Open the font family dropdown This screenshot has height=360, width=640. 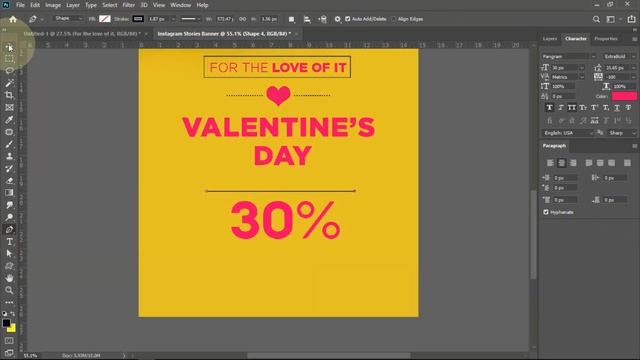[x=569, y=56]
